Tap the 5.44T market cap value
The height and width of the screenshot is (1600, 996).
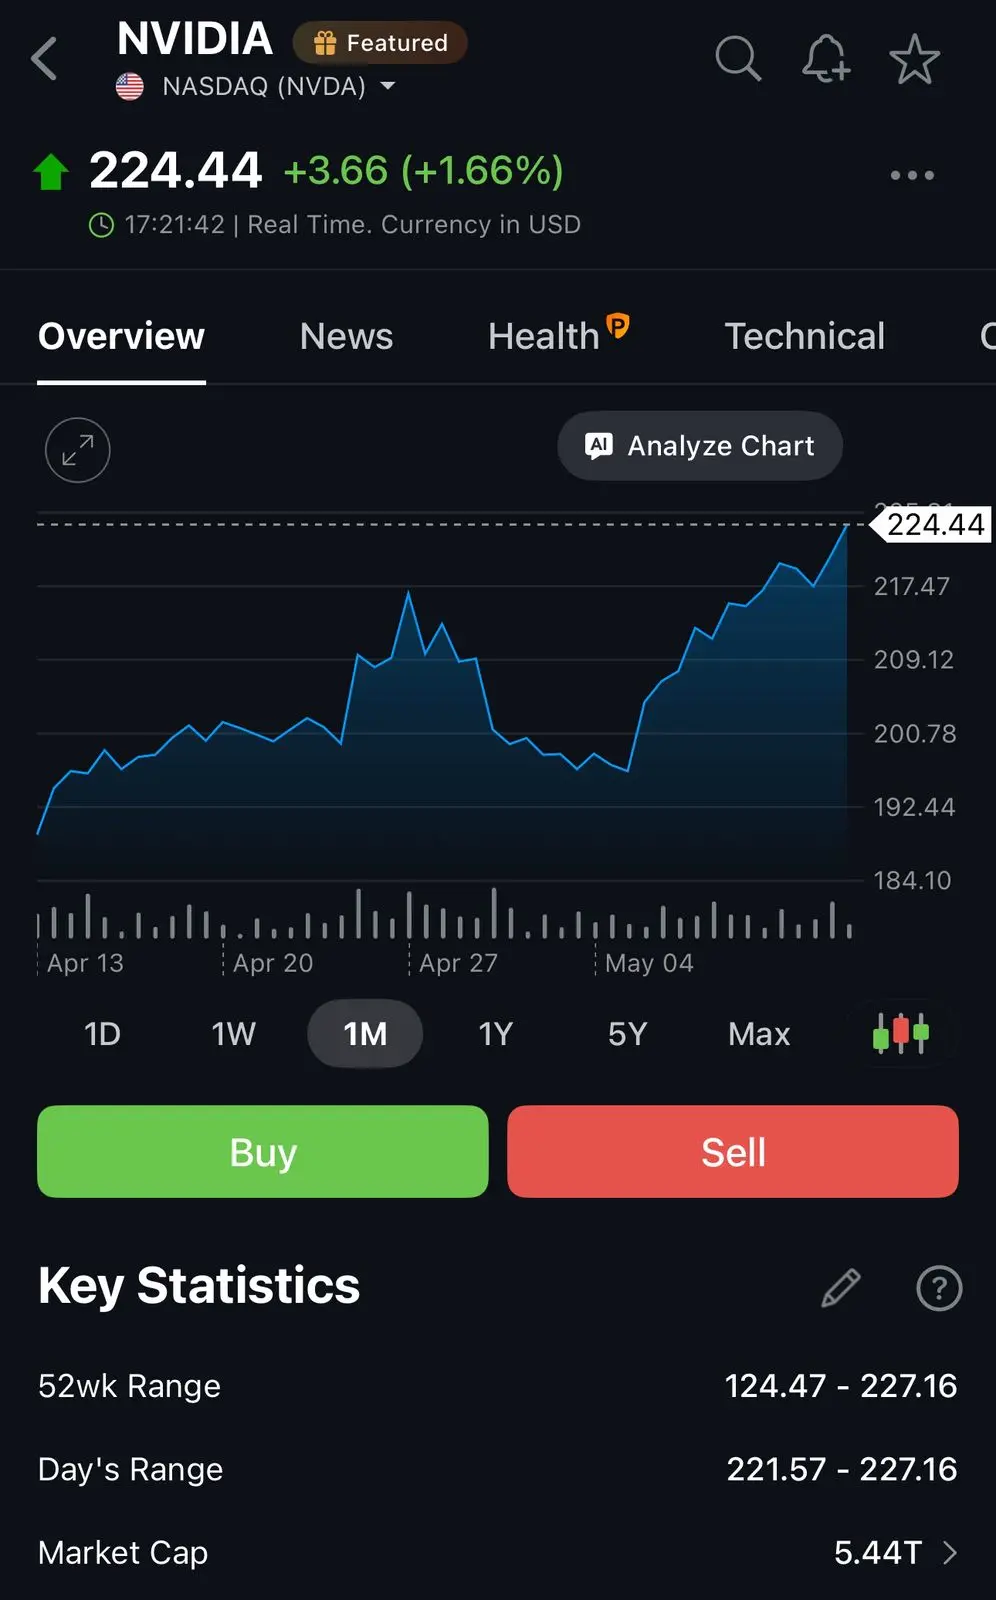click(878, 1552)
